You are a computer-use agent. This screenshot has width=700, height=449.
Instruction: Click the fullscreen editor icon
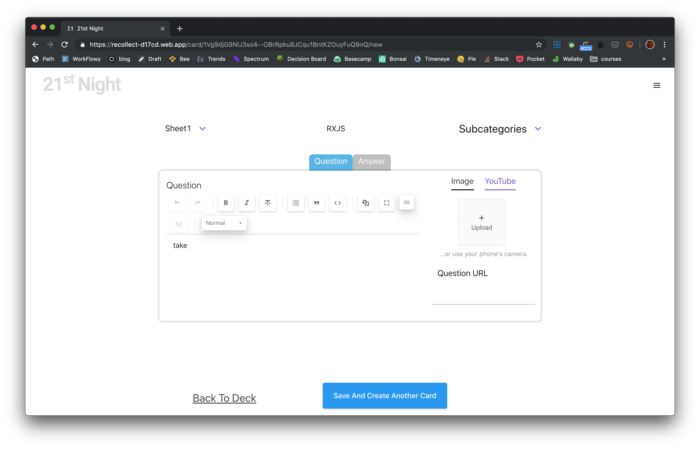click(386, 203)
